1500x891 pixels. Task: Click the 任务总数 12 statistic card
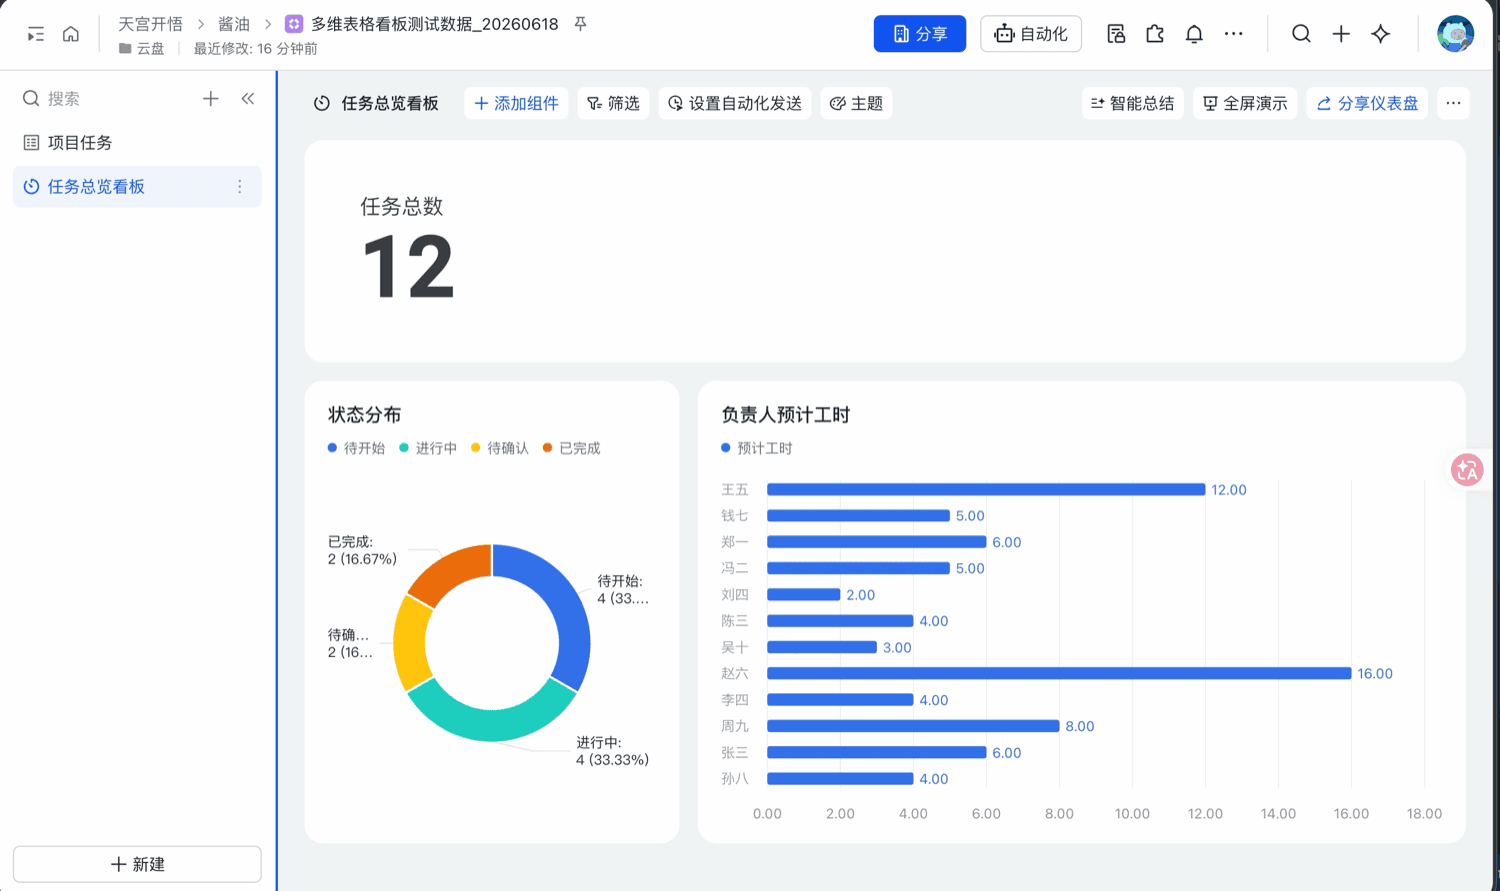885,251
